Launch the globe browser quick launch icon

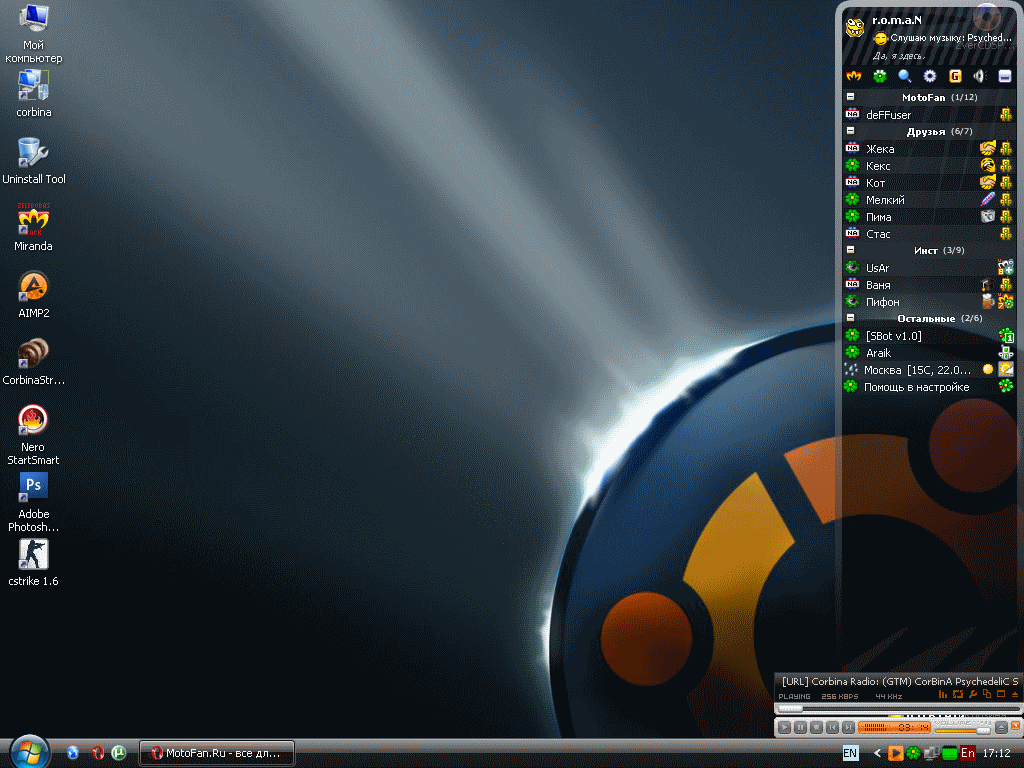click(72, 752)
